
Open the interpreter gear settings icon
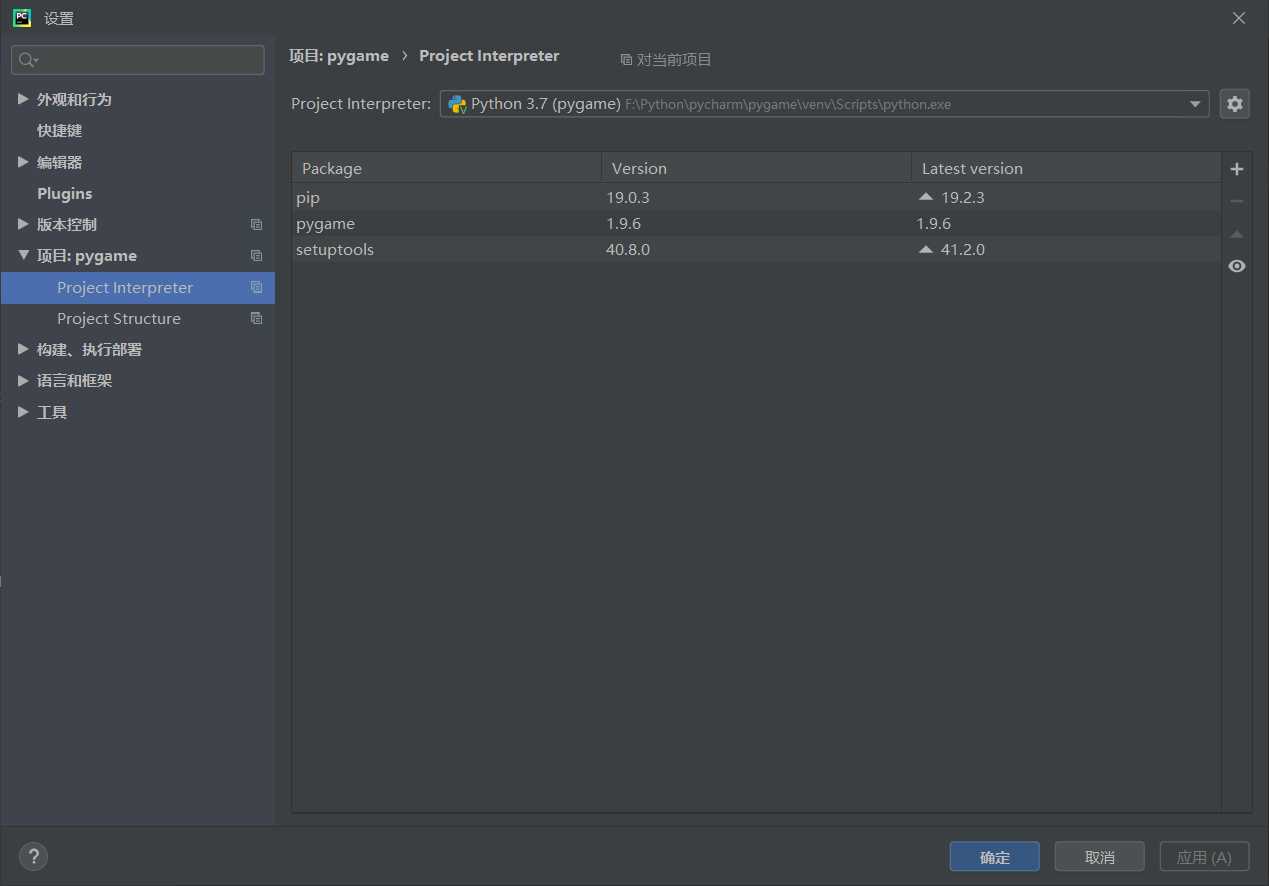(x=1235, y=104)
